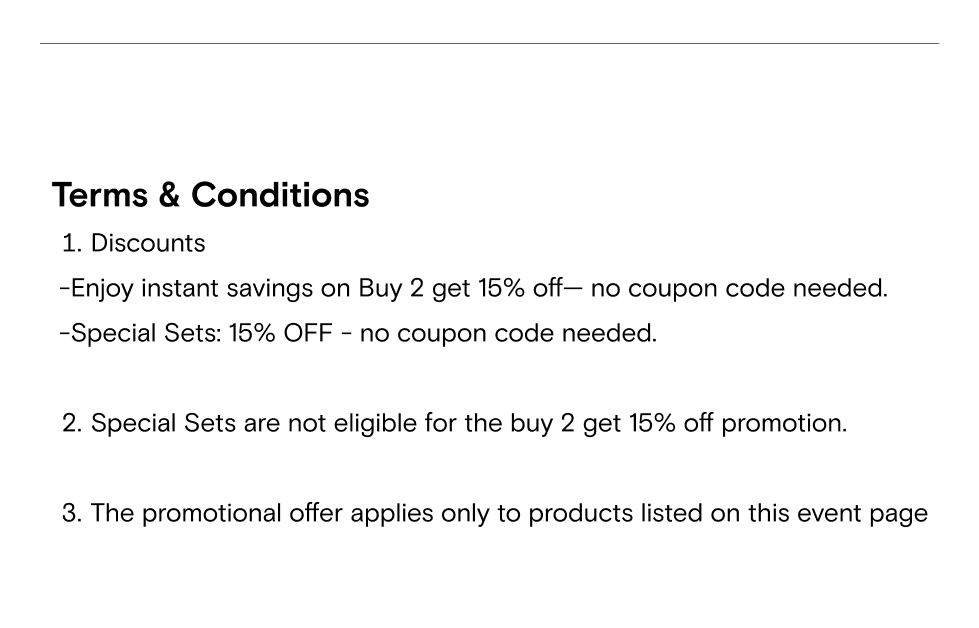
Task: Click the word "Enjoy" in the first bullet
Action: (102, 289)
